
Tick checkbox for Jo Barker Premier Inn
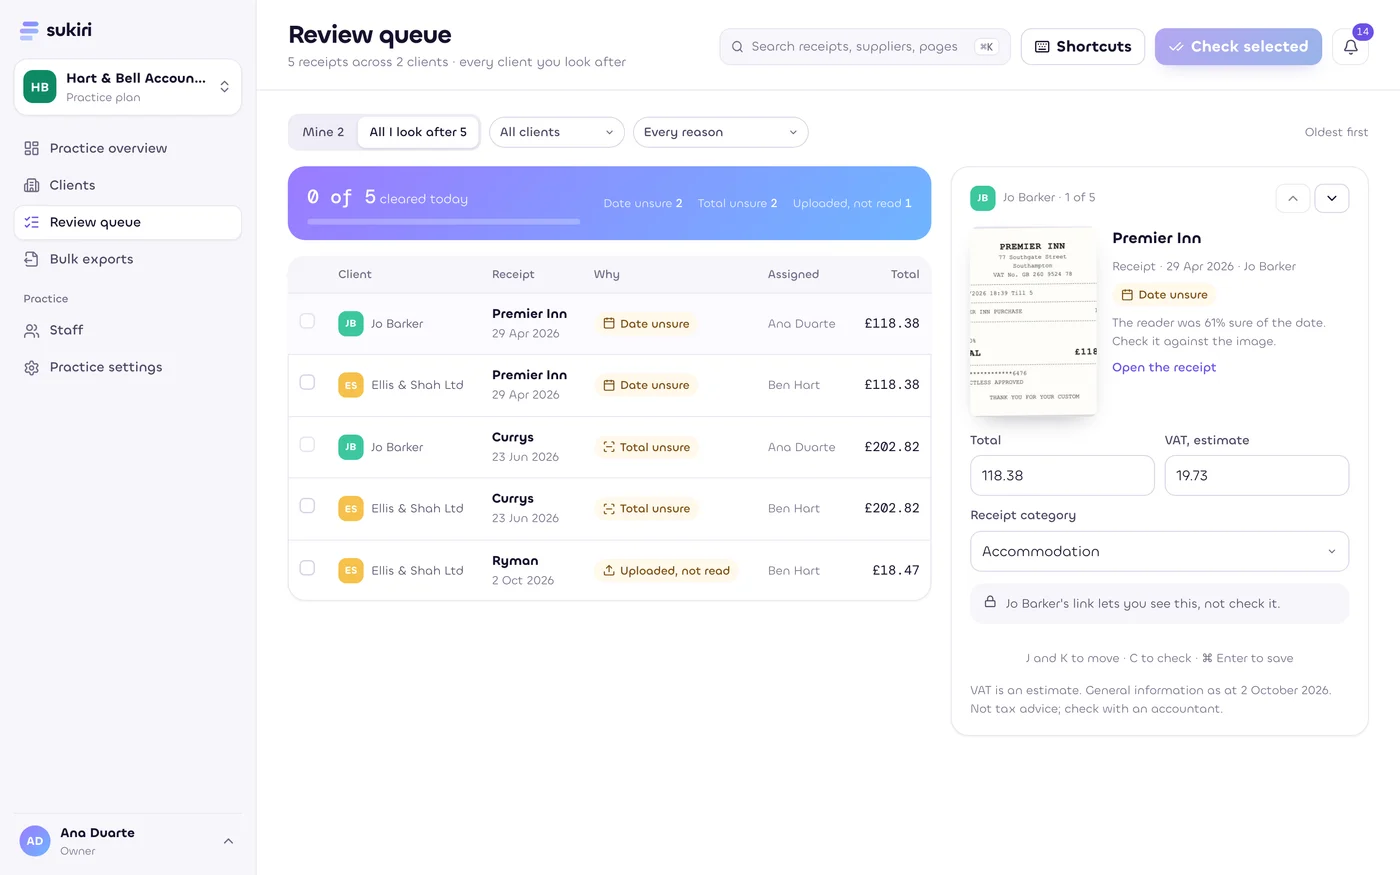[x=307, y=321]
